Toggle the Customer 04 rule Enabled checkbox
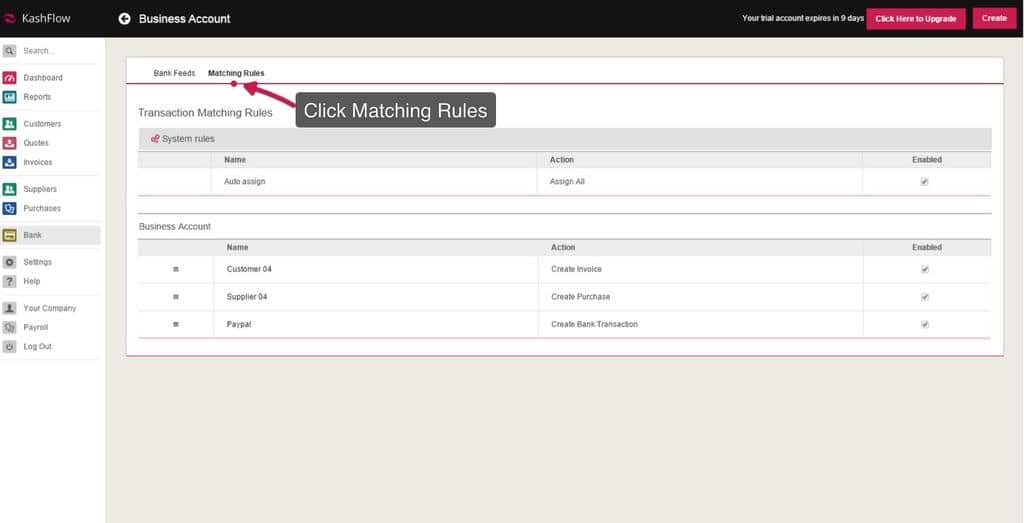The height and width of the screenshot is (523, 1024). (x=924, y=269)
